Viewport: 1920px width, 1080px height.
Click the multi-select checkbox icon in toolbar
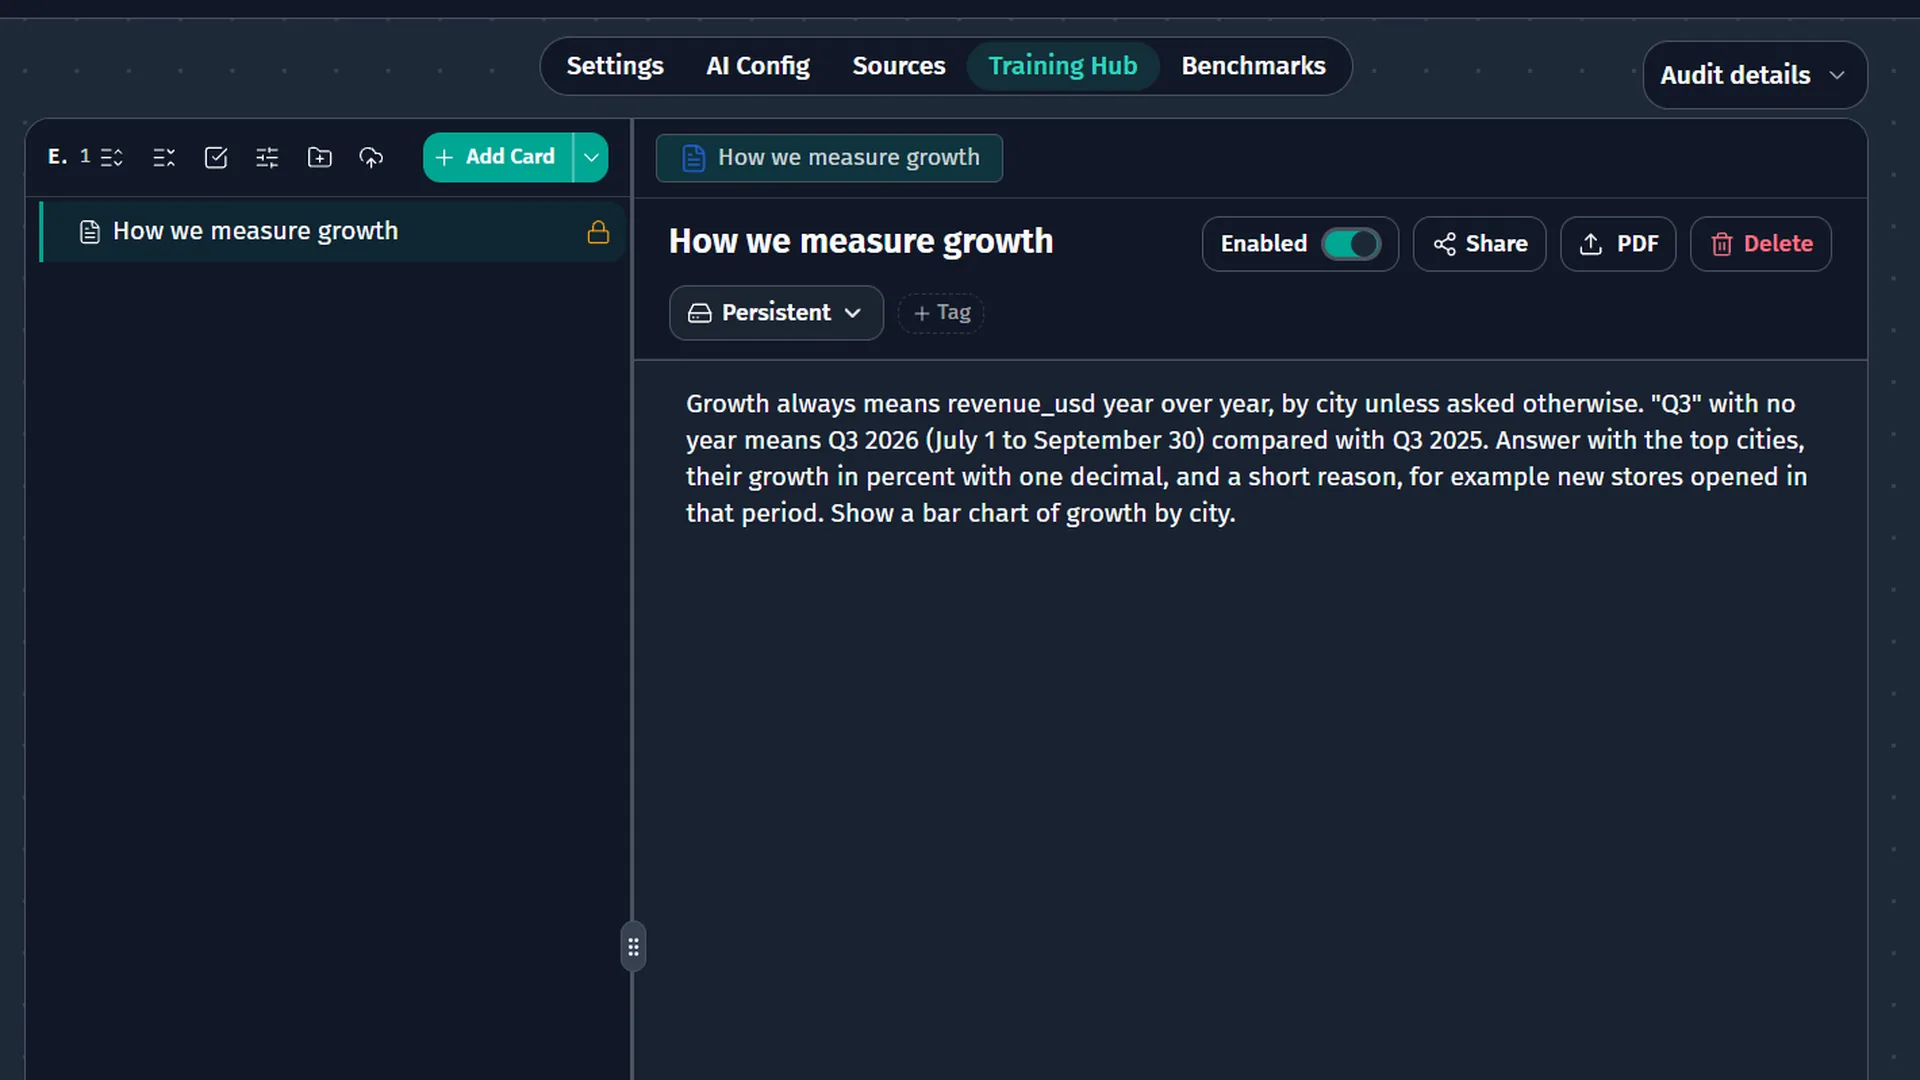pos(216,158)
